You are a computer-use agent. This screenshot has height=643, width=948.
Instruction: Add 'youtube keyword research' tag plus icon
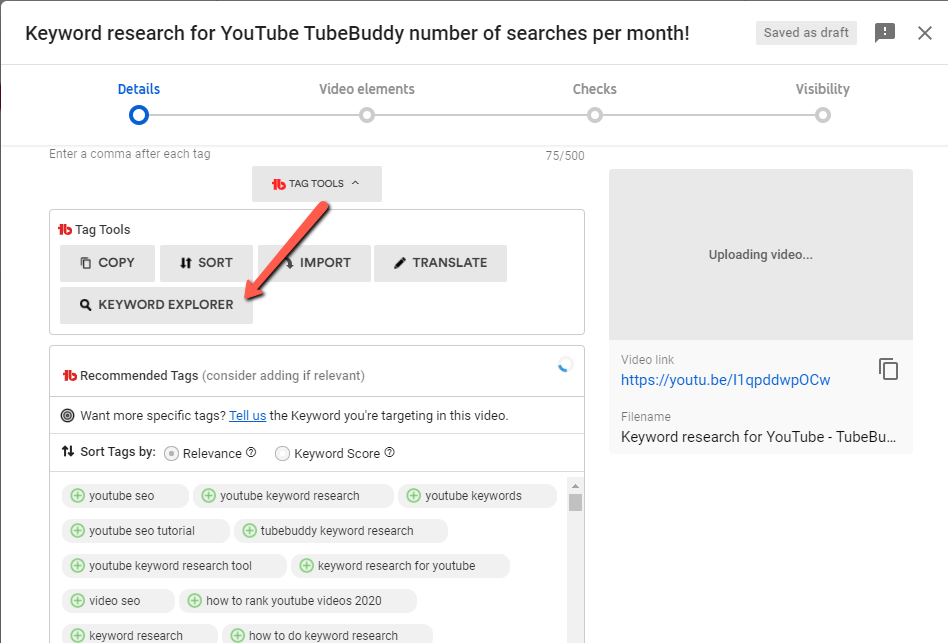pos(208,496)
